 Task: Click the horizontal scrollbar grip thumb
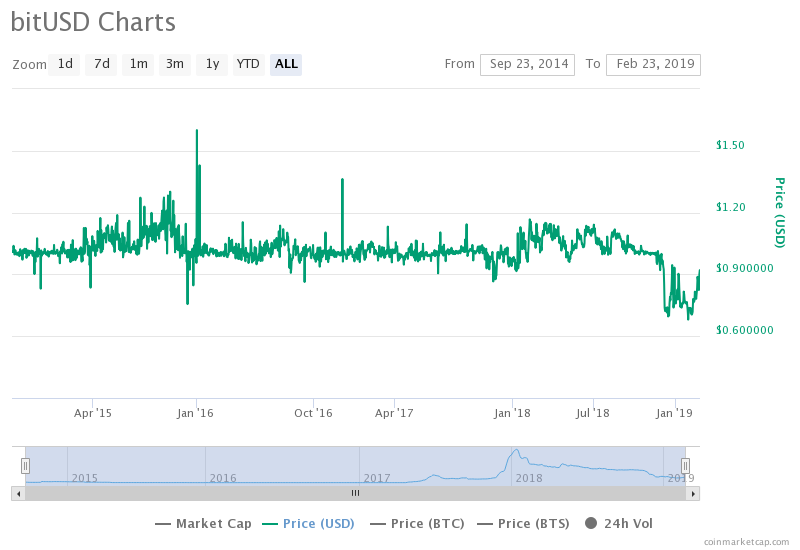[356, 493]
